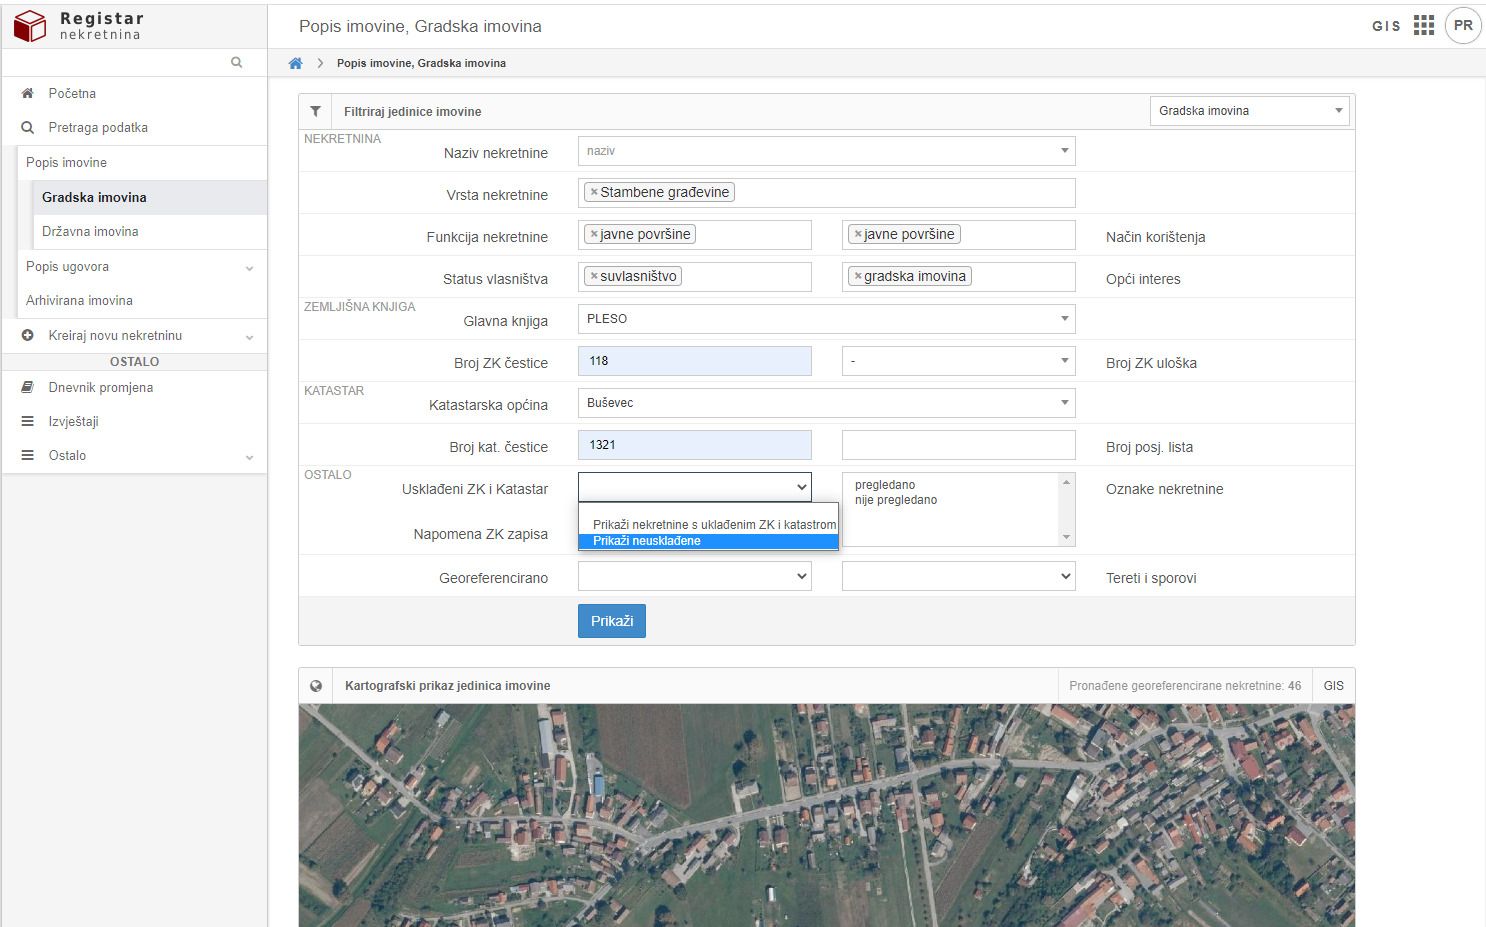Image resolution: width=1486 pixels, height=927 pixels.
Task: Click the globe icon in map panel
Action: coord(316,686)
